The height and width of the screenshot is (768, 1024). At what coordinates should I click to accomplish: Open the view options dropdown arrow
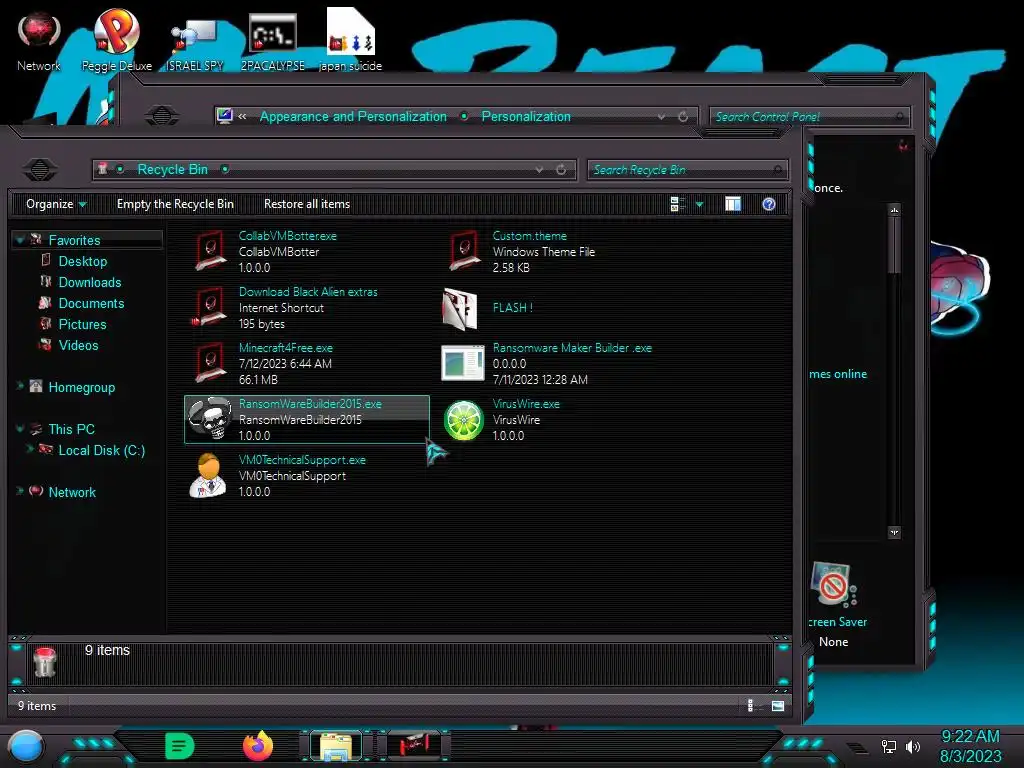(x=699, y=204)
